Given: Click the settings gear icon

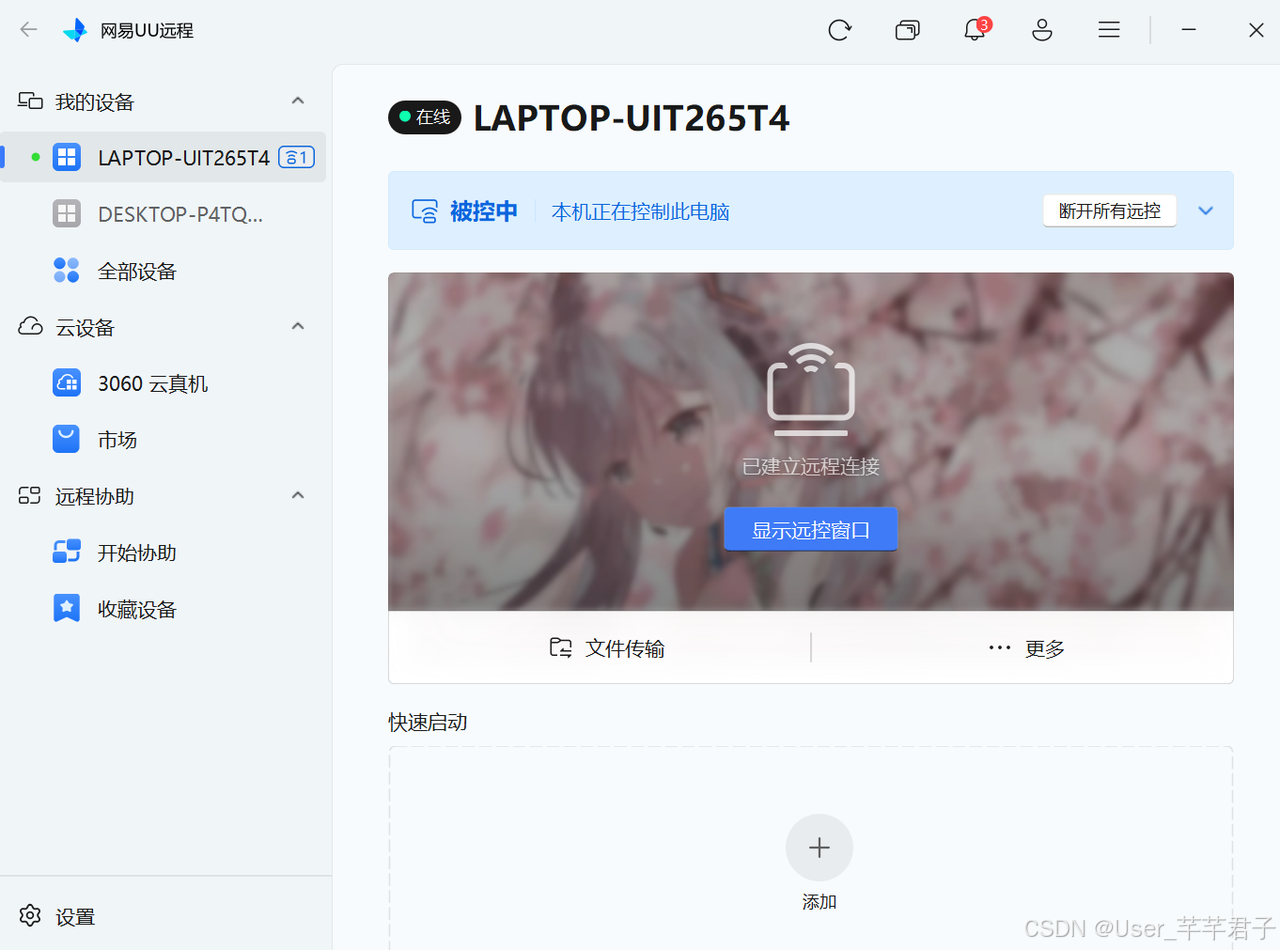Looking at the screenshot, I should (30, 916).
